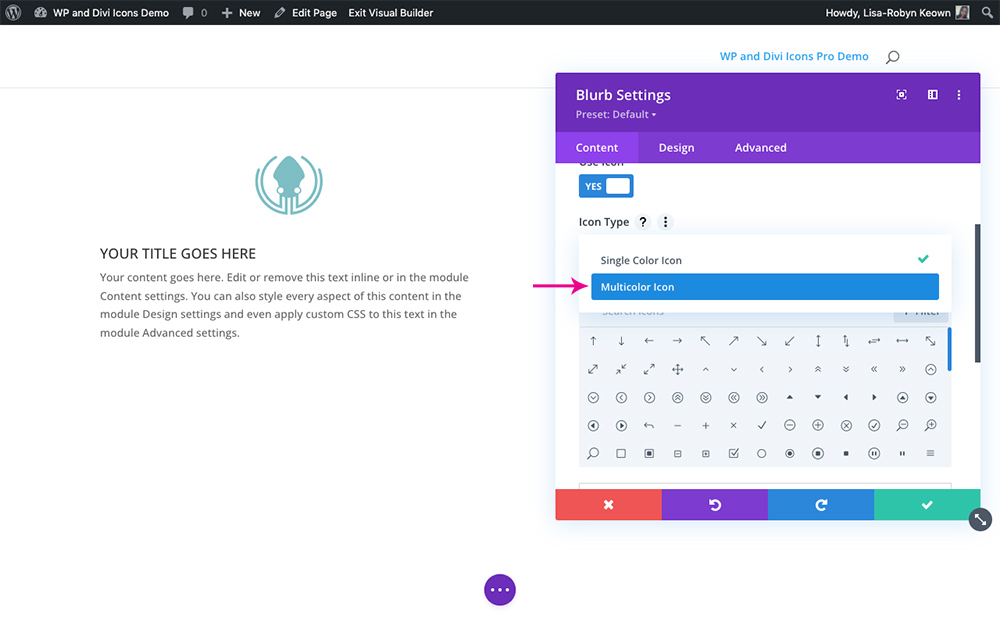Toggle the Use Icon YES switch

pyautogui.click(x=606, y=186)
